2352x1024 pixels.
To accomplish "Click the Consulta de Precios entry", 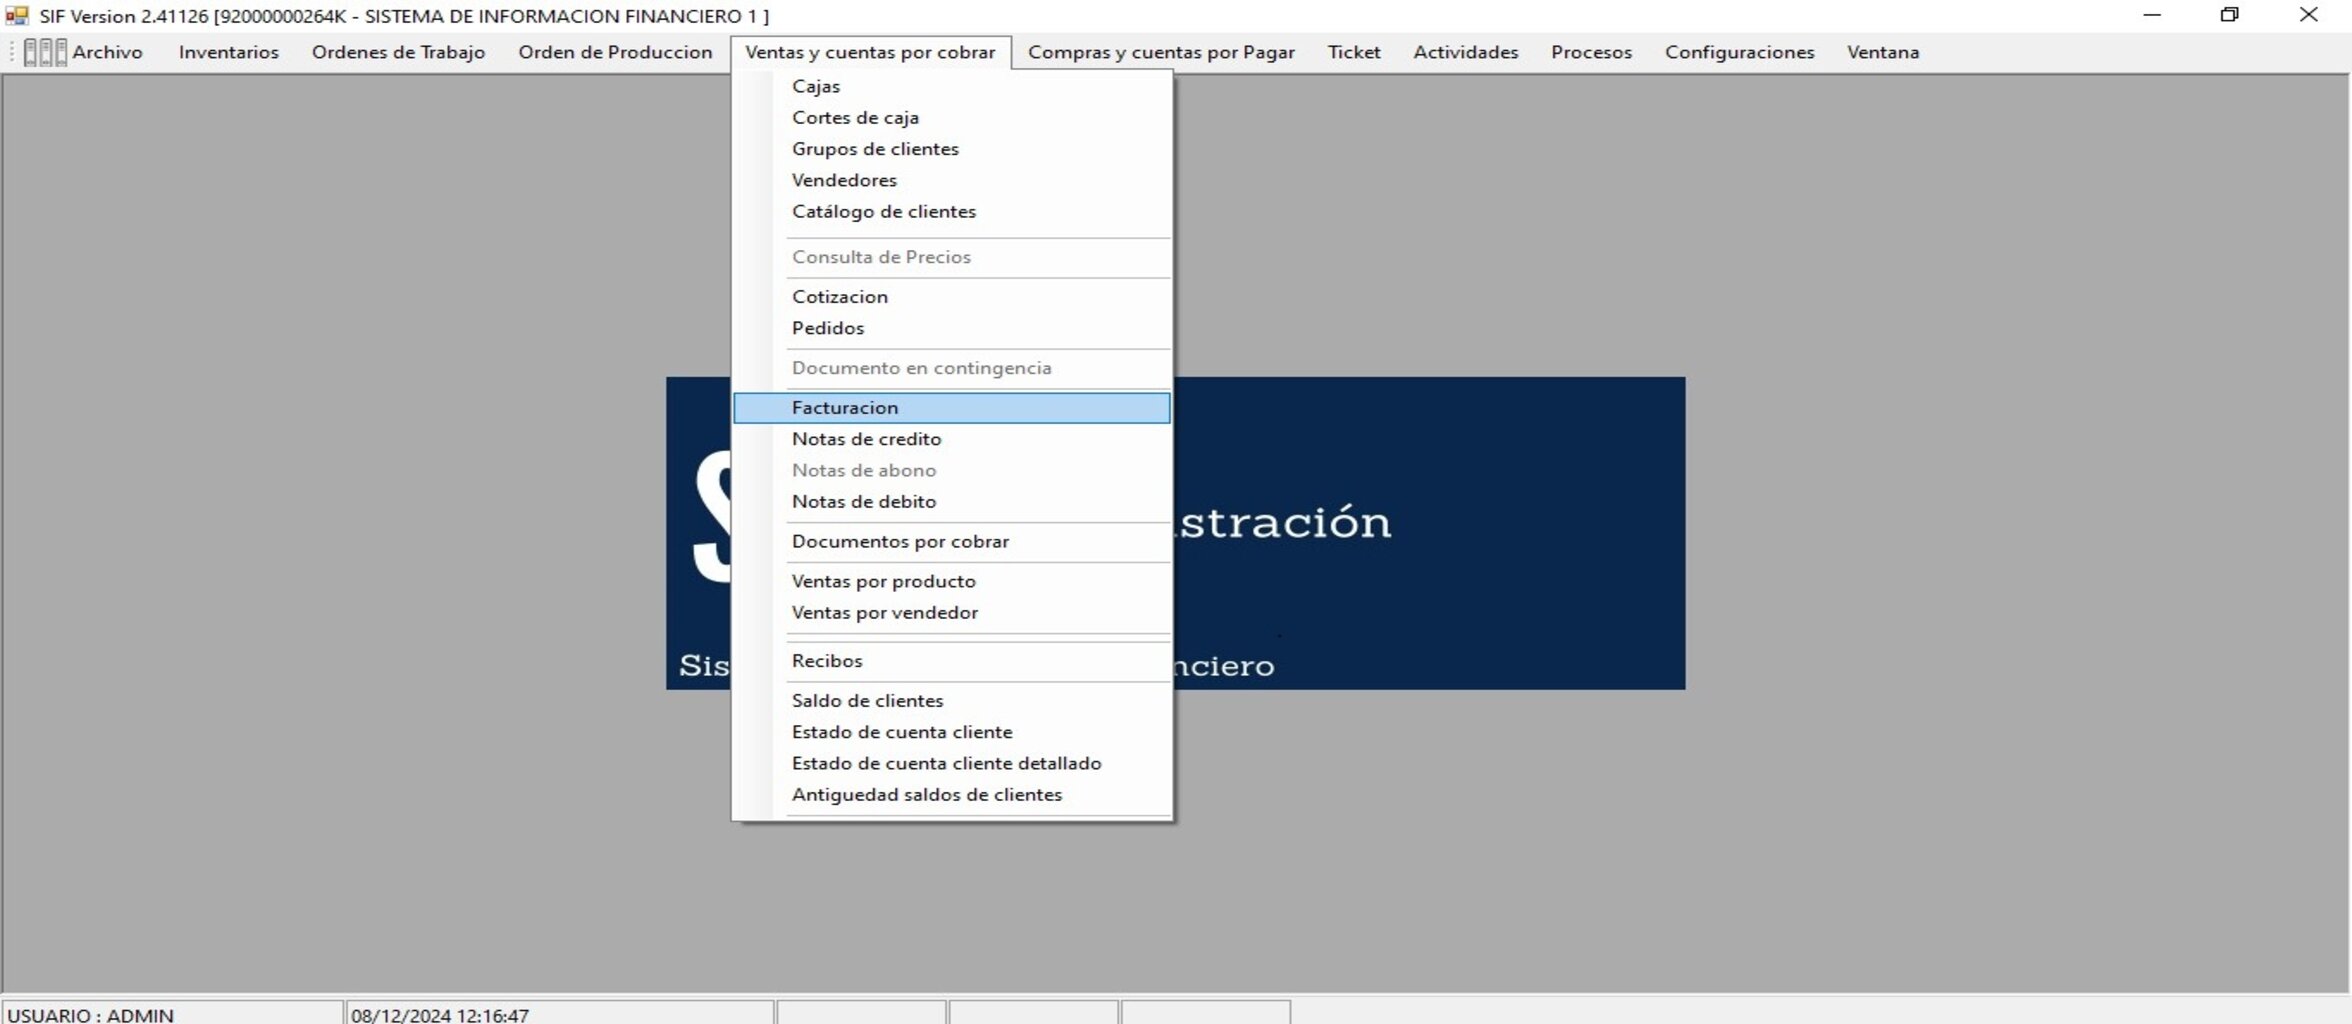I will tap(952, 257).
